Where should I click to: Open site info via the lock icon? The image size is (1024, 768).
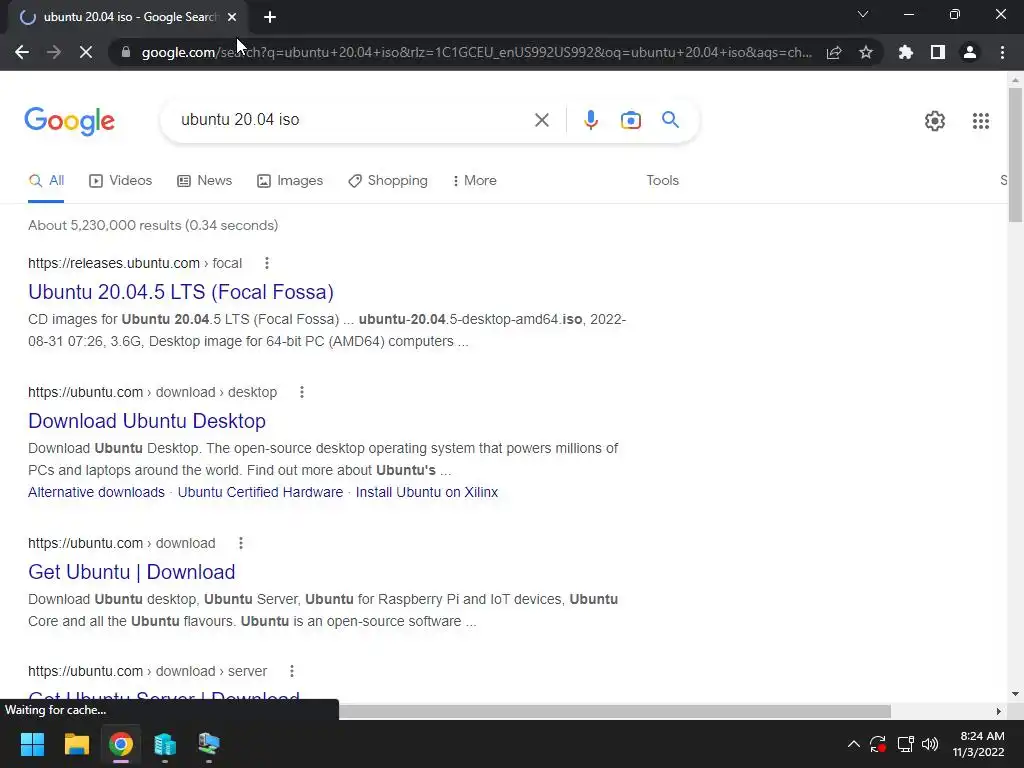pyautogui.click(x=125, y=52)
